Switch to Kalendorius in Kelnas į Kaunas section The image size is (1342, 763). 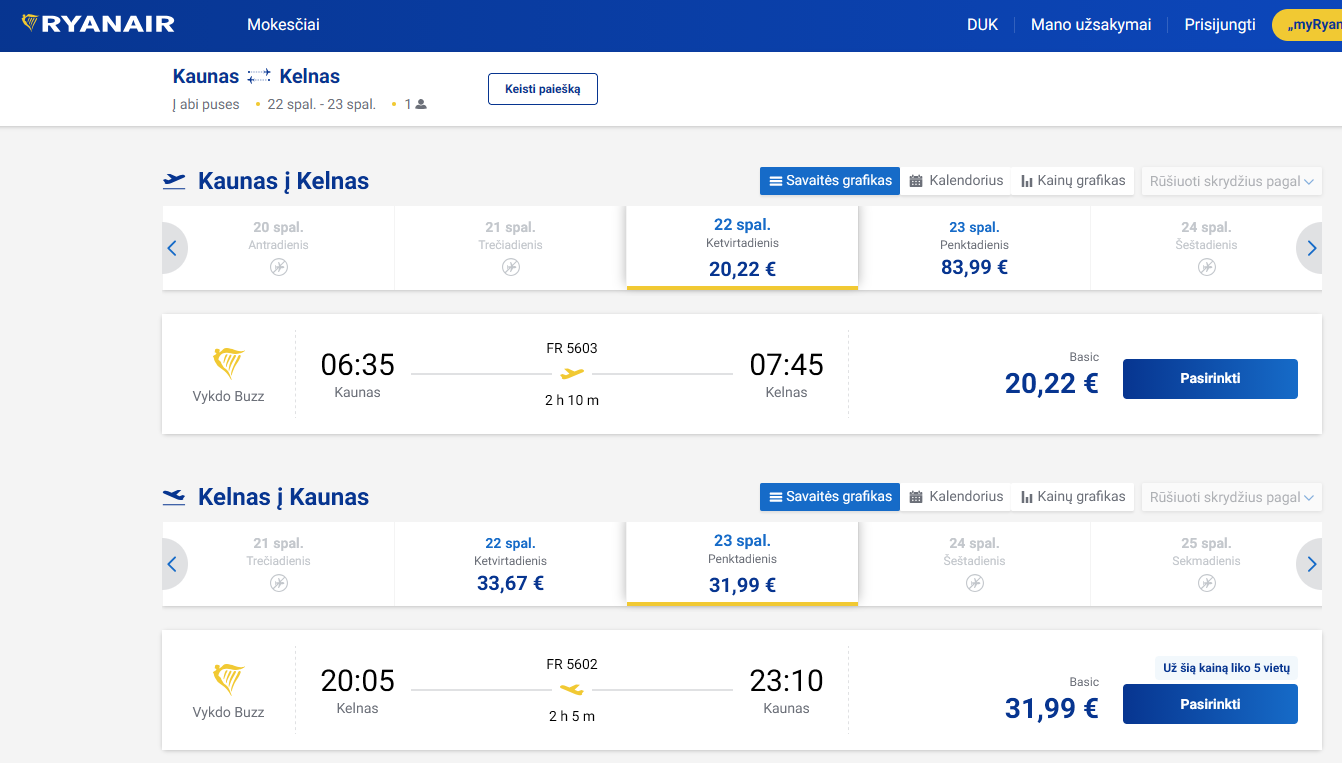click(x=956, y=497)
